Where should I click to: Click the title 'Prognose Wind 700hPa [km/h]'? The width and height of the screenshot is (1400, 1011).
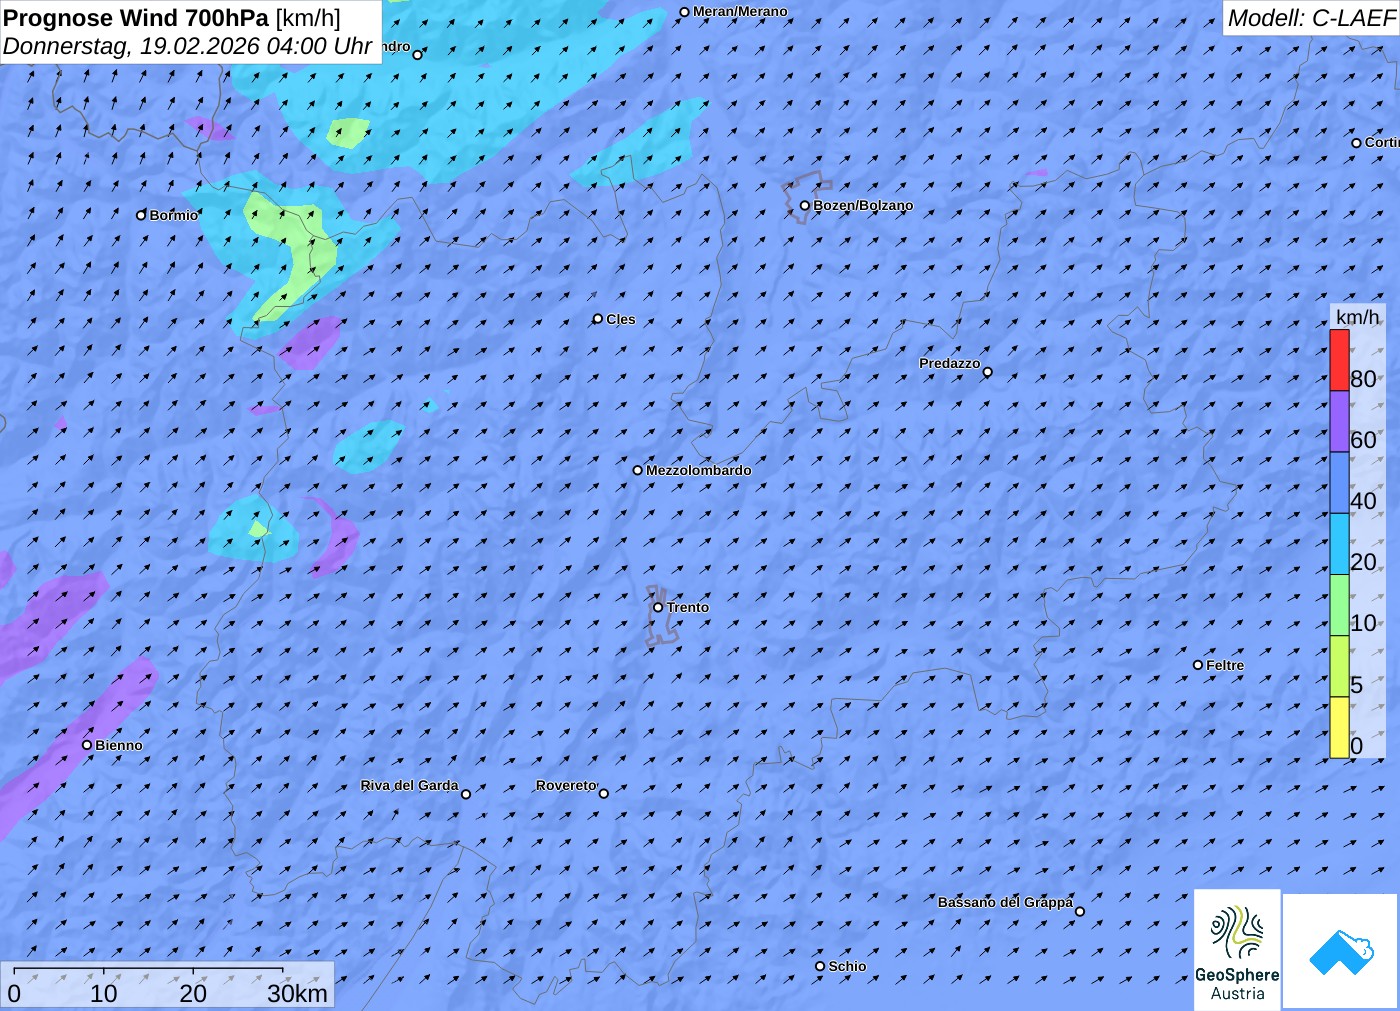point(172,17)
